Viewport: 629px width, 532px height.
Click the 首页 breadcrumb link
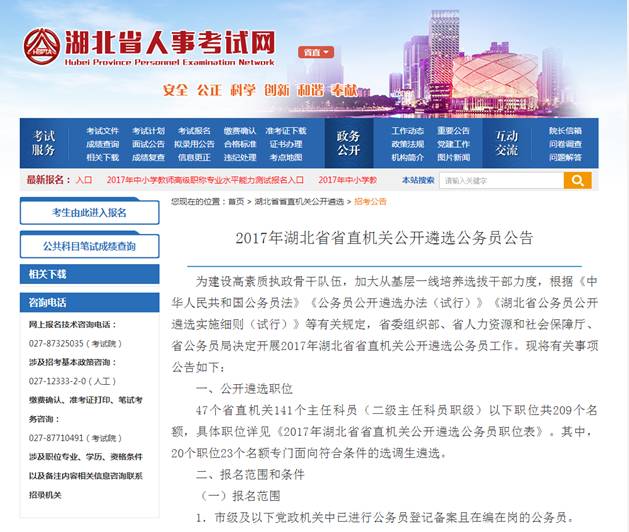pyautogui.click(x=235, y=201)
